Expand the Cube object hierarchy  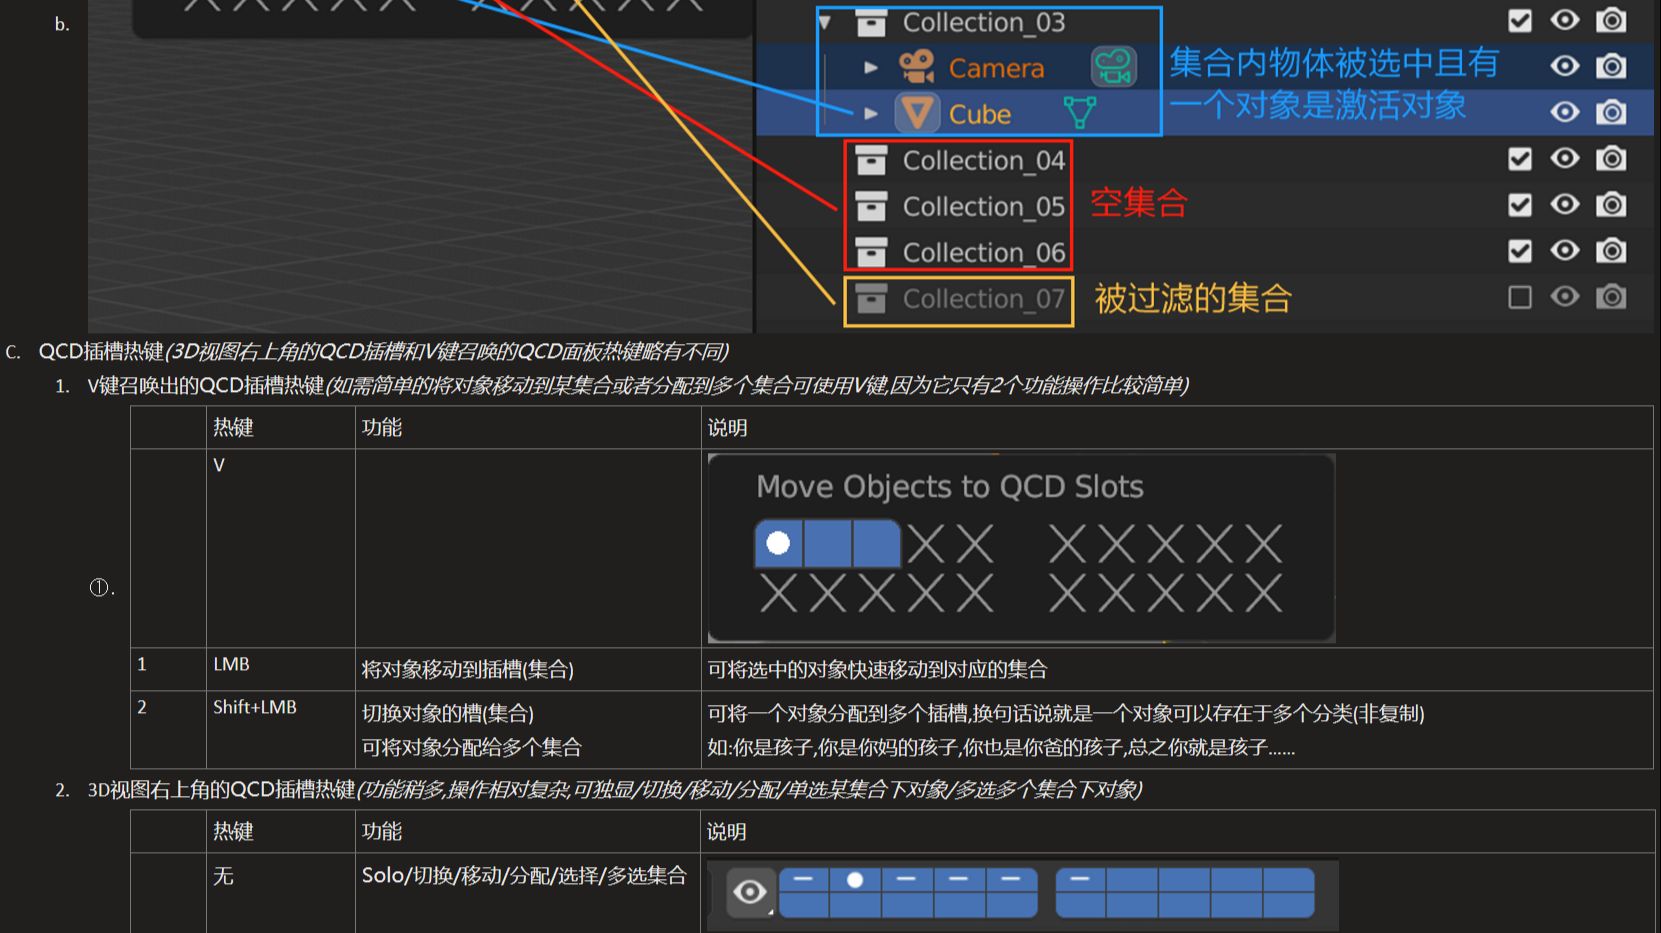(871, 113)
